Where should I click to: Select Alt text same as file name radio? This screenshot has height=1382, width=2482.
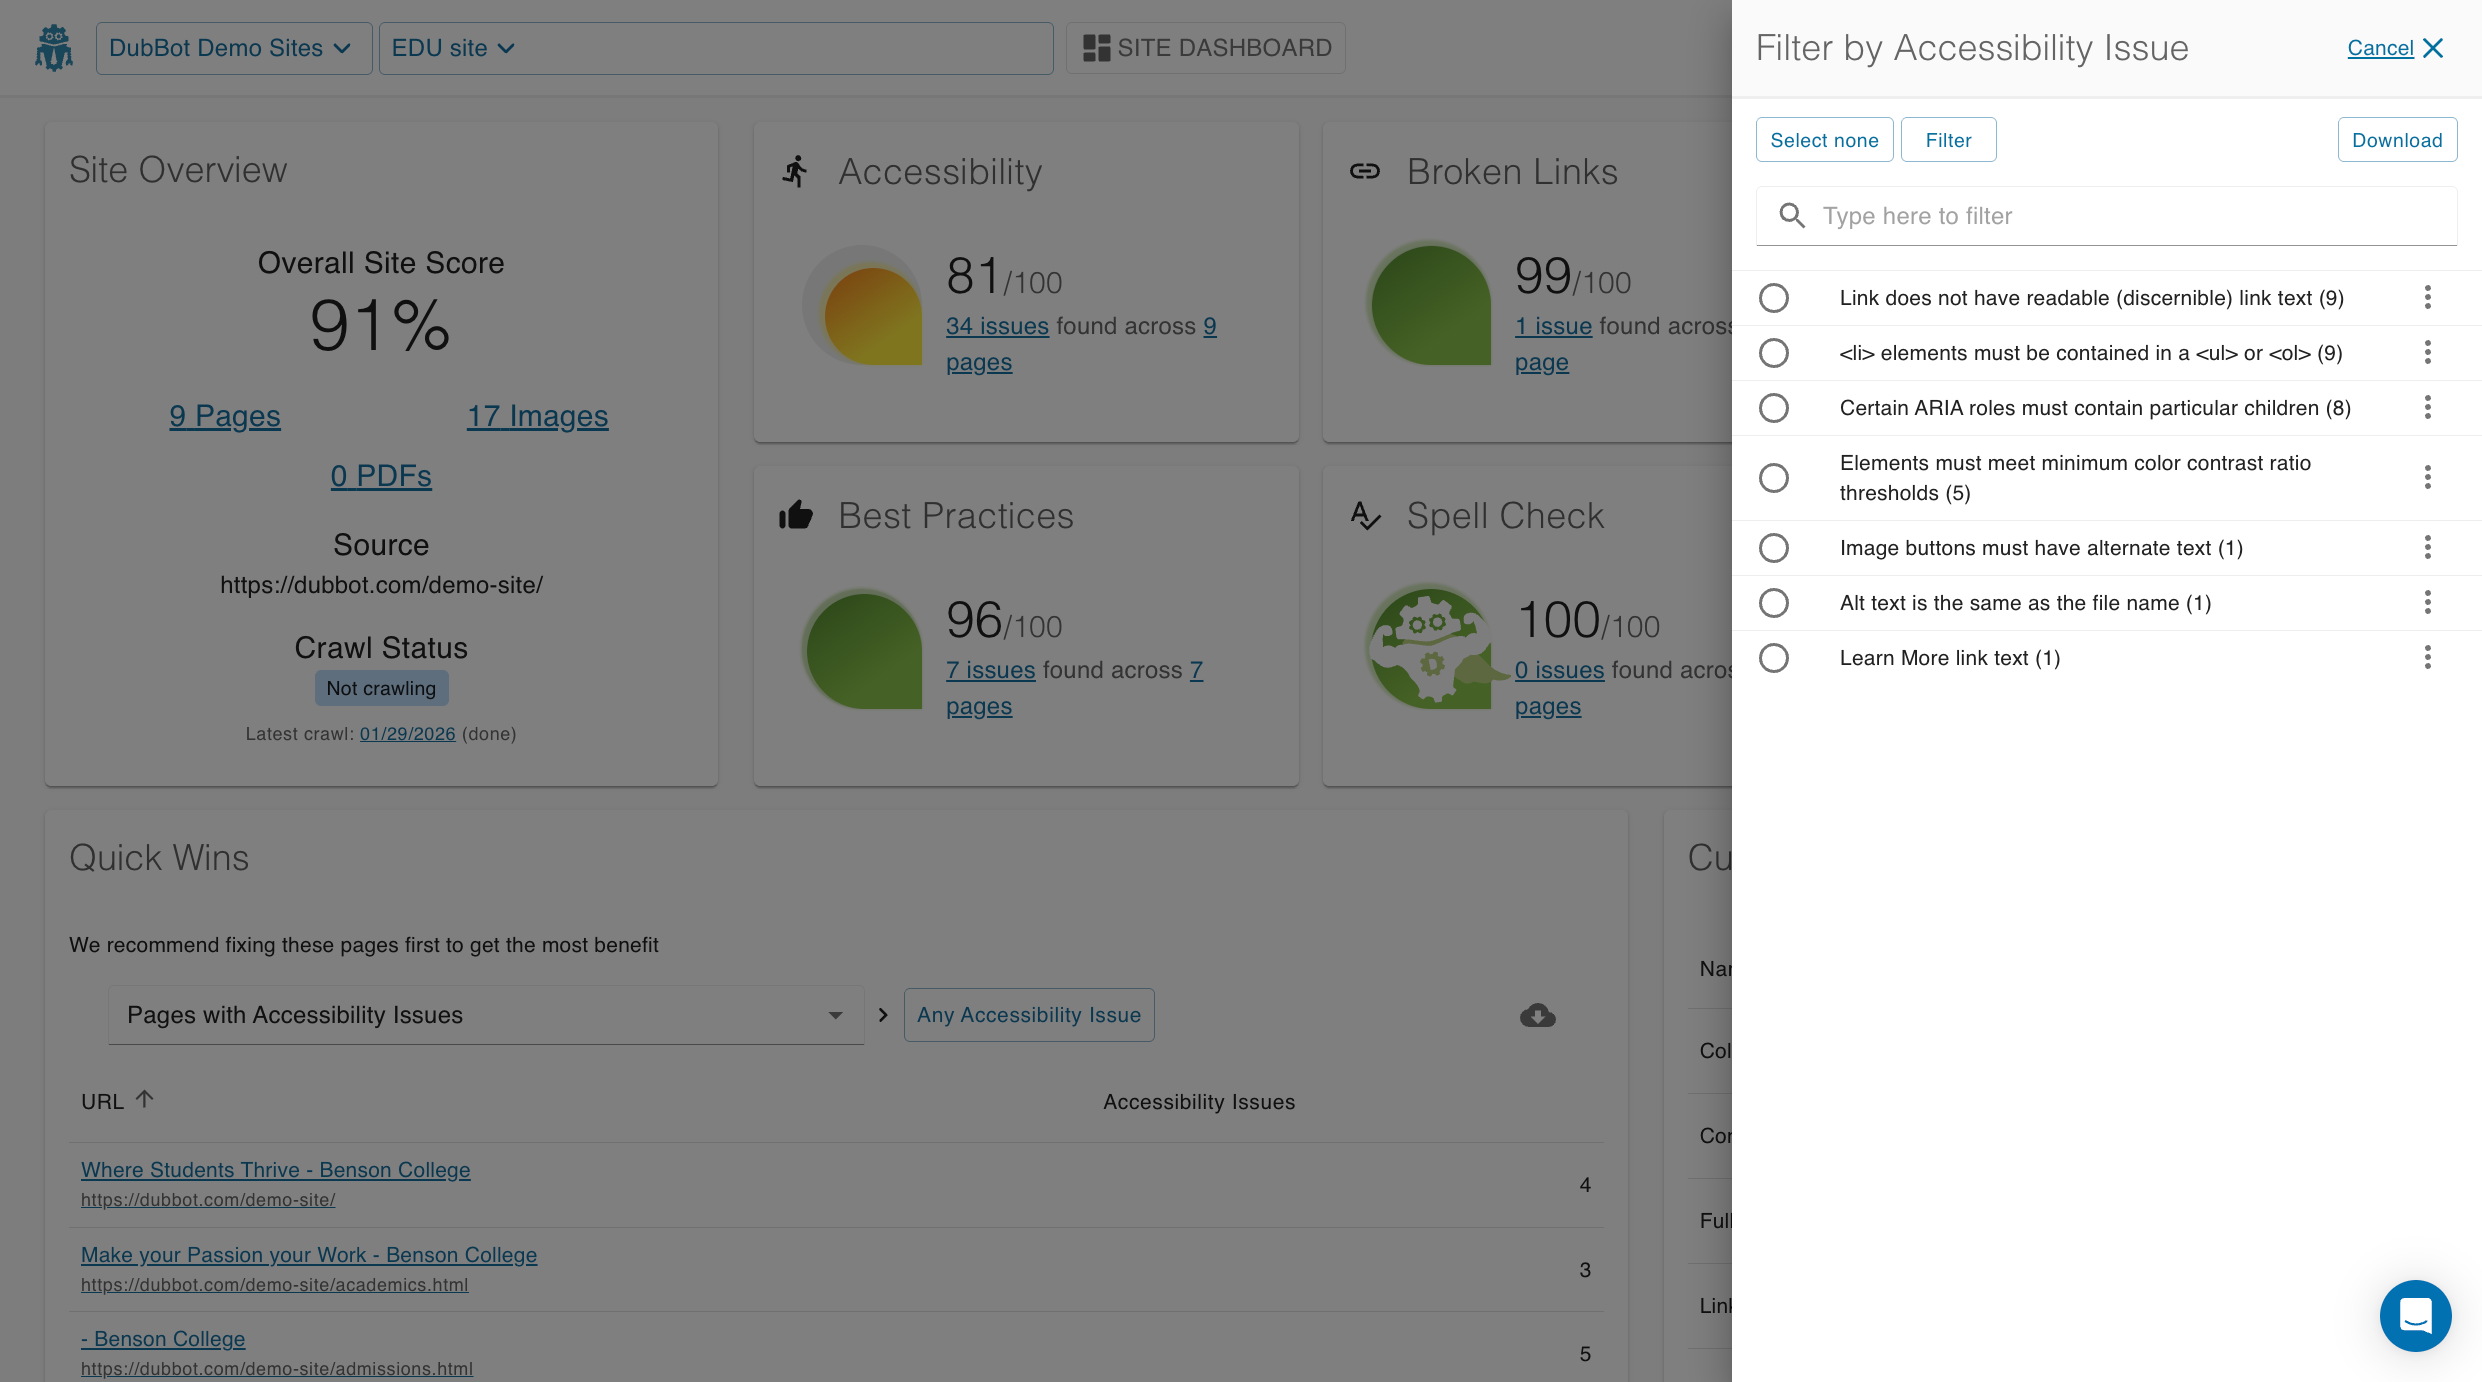point(1774,603)
